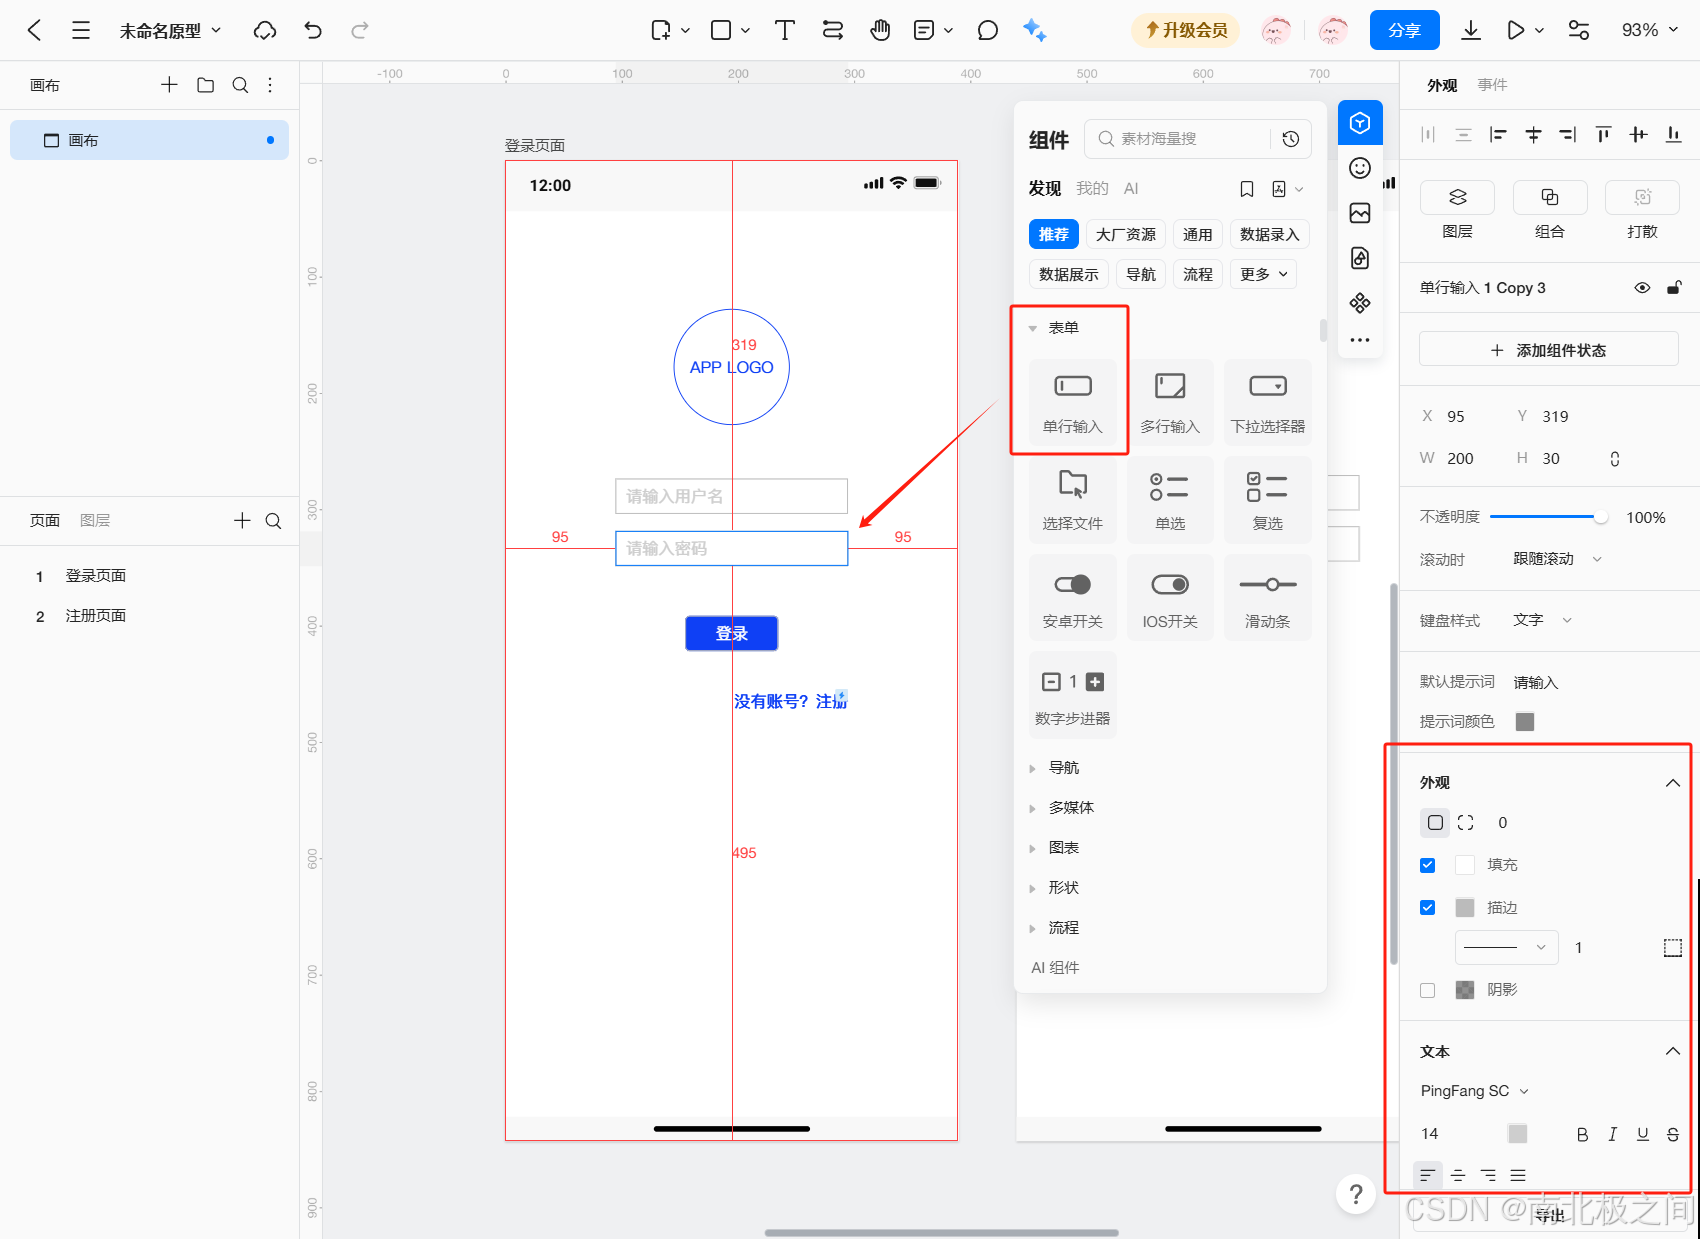This screenshot has width=1700, height=1239.
Task: Click the 图层 layer order button
Action: tap(1458, 198)
